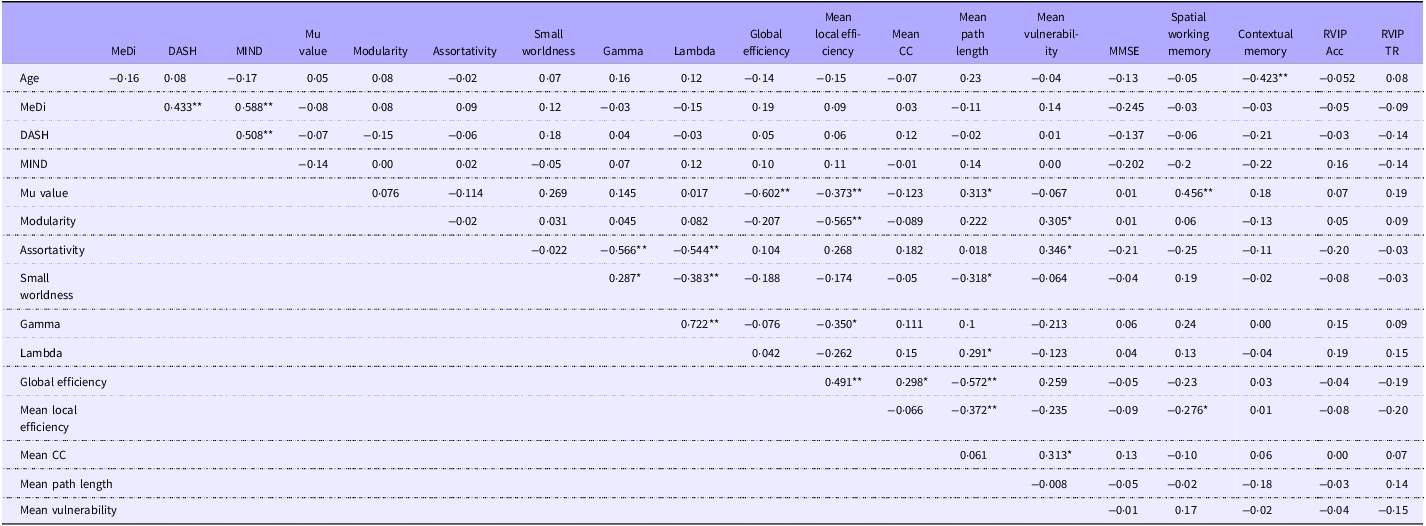Click the value 0·491** in Global efficiency row
The width and height of the screenshot is (1426, 526).
[844, 381]
